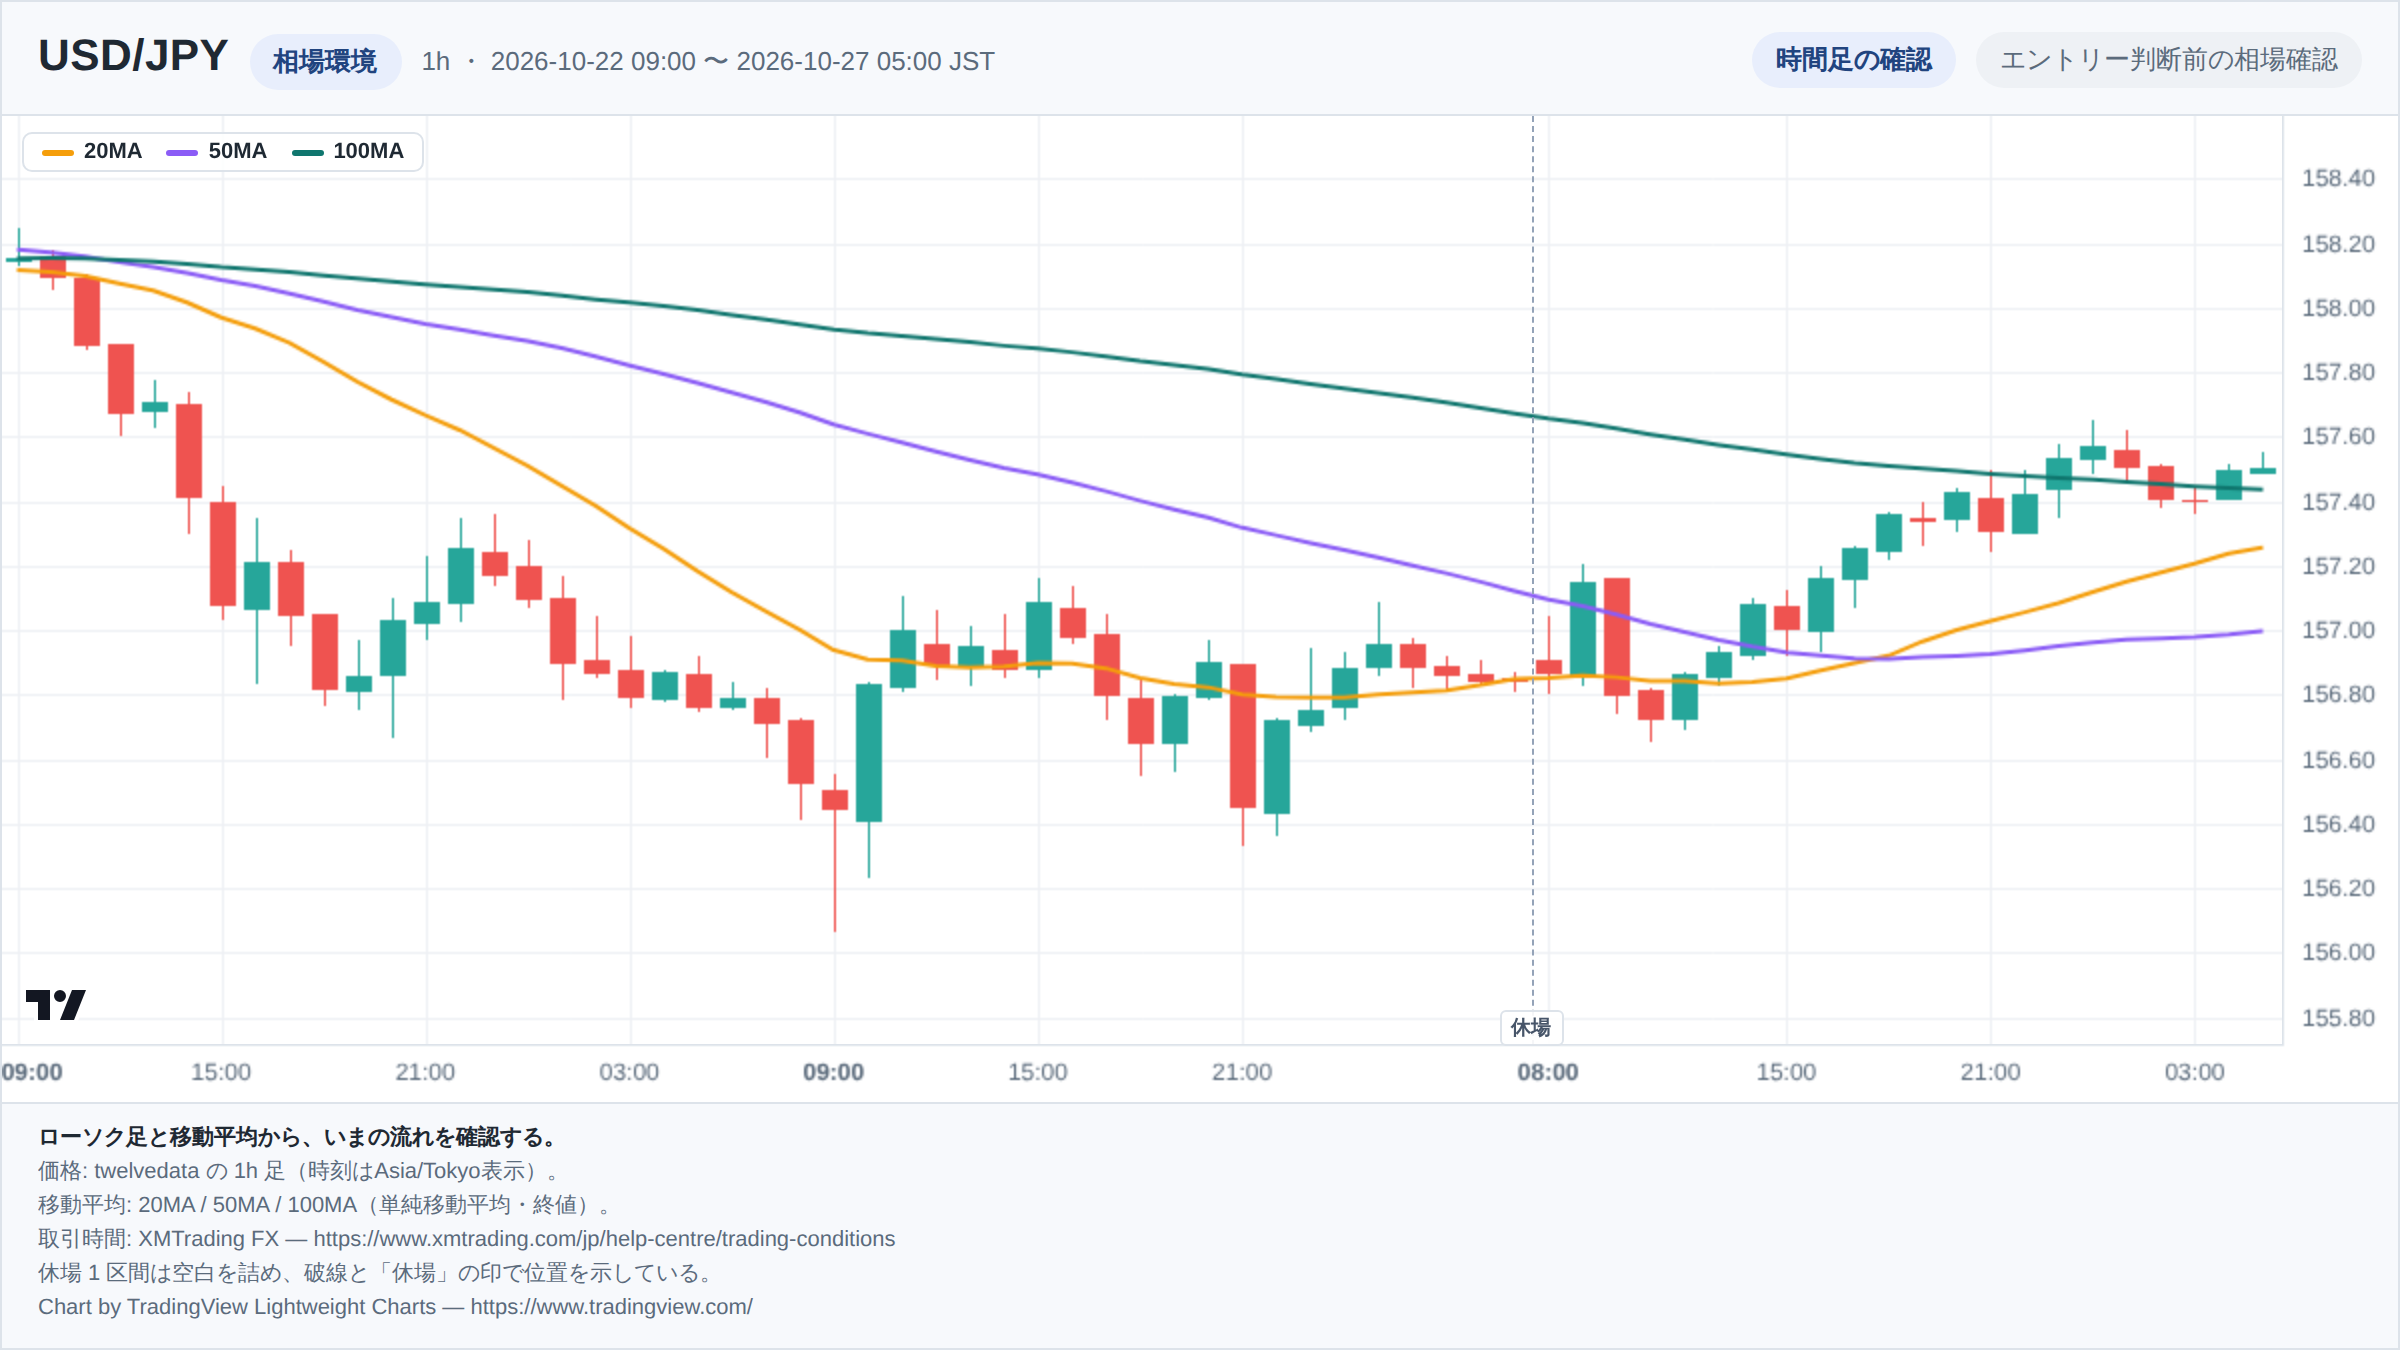Click the 158.00 price axis label

[x=2338, y=308]
